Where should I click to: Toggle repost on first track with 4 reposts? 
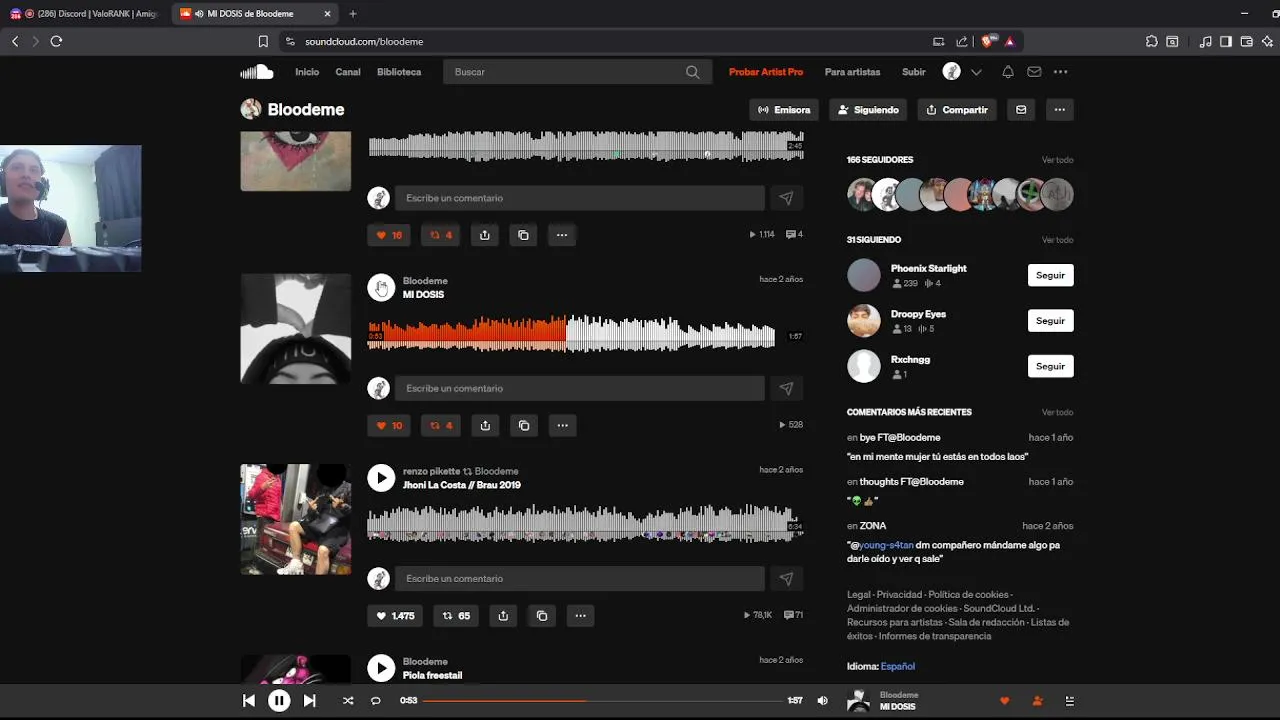coord(441,235)
